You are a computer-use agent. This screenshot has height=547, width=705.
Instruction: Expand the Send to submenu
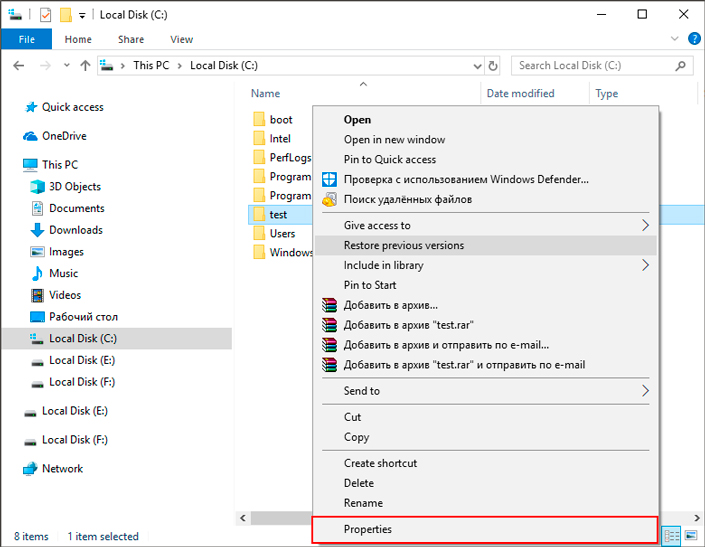click(x=486, y=391)
